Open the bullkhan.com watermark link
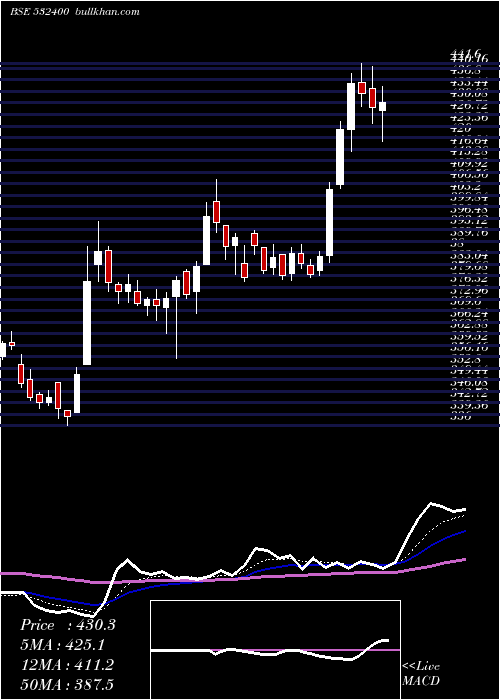500x700 pixels. click(x=106, y=12)
